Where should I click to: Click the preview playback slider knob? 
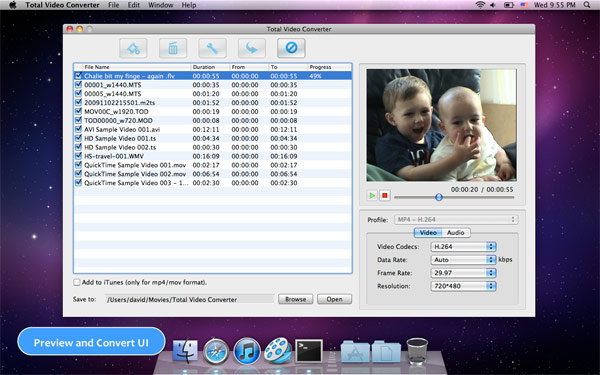coord(439,197)
